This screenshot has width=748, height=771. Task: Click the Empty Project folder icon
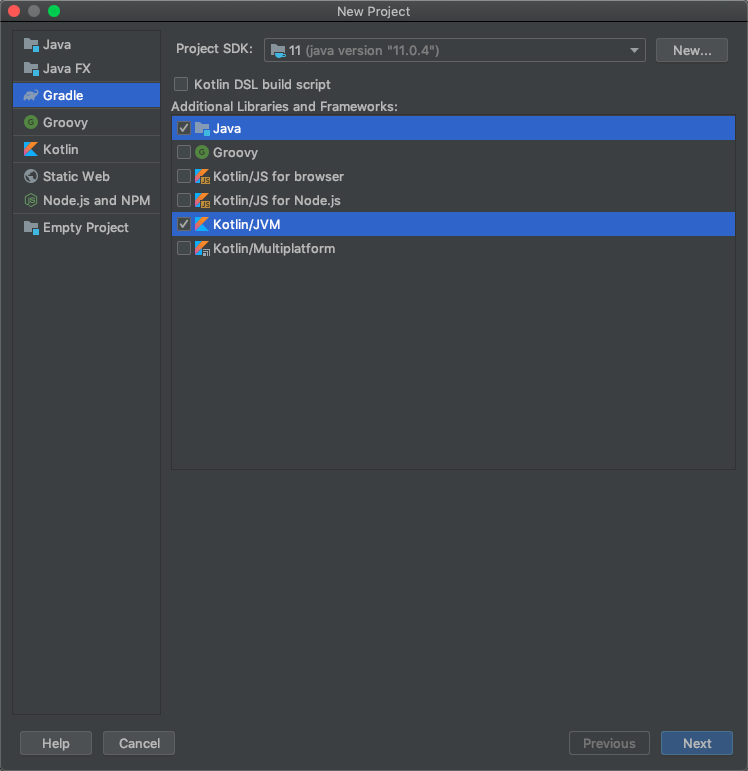point(31,228)
